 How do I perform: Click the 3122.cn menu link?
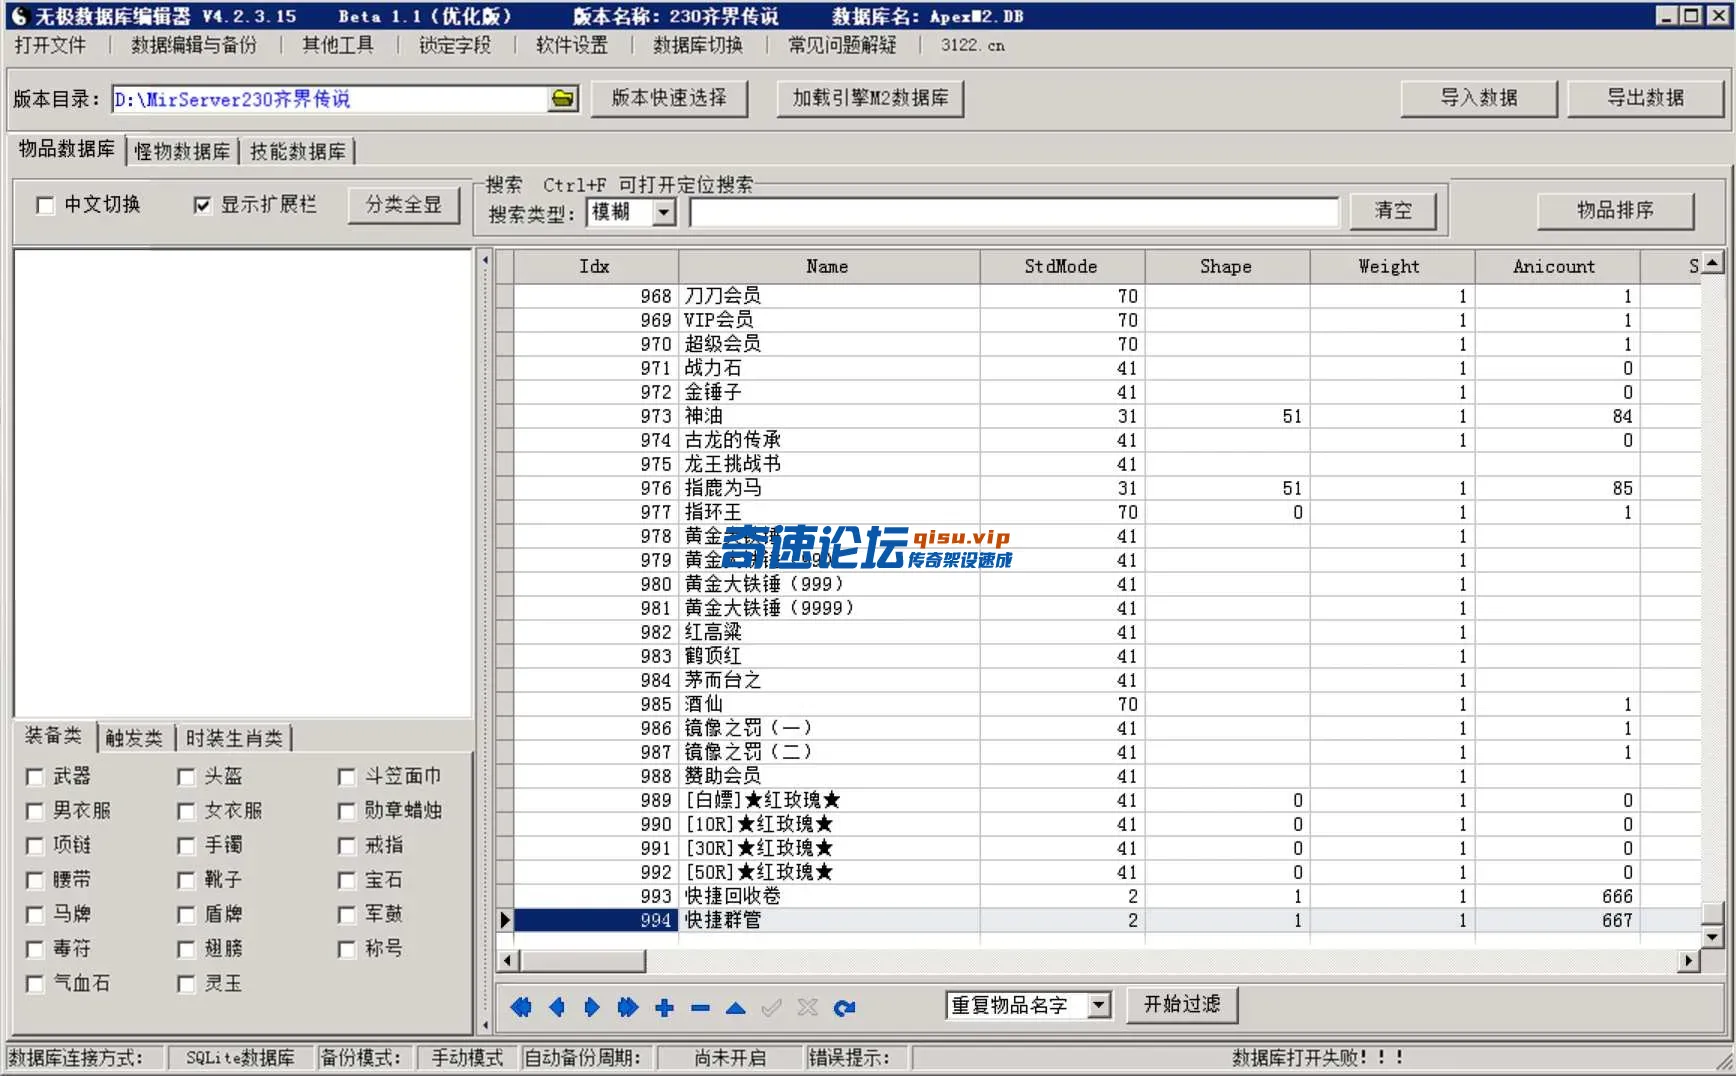click(972, 45)
